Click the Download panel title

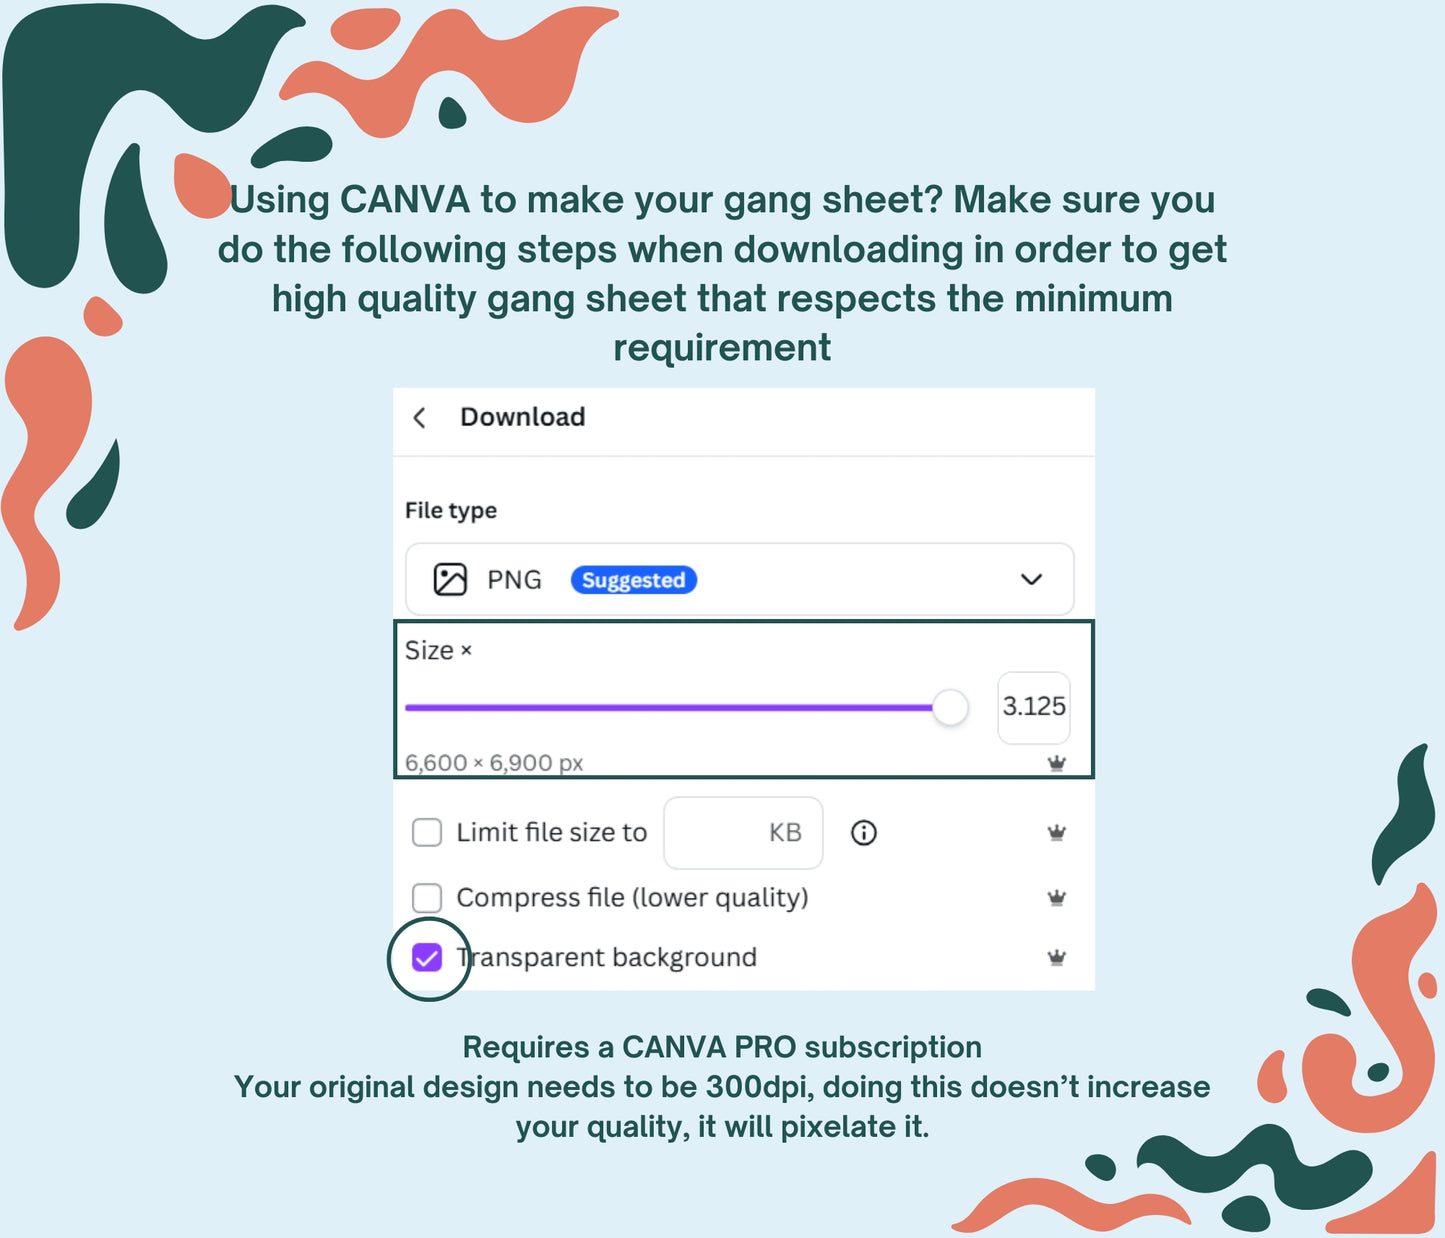pos(522,417)
